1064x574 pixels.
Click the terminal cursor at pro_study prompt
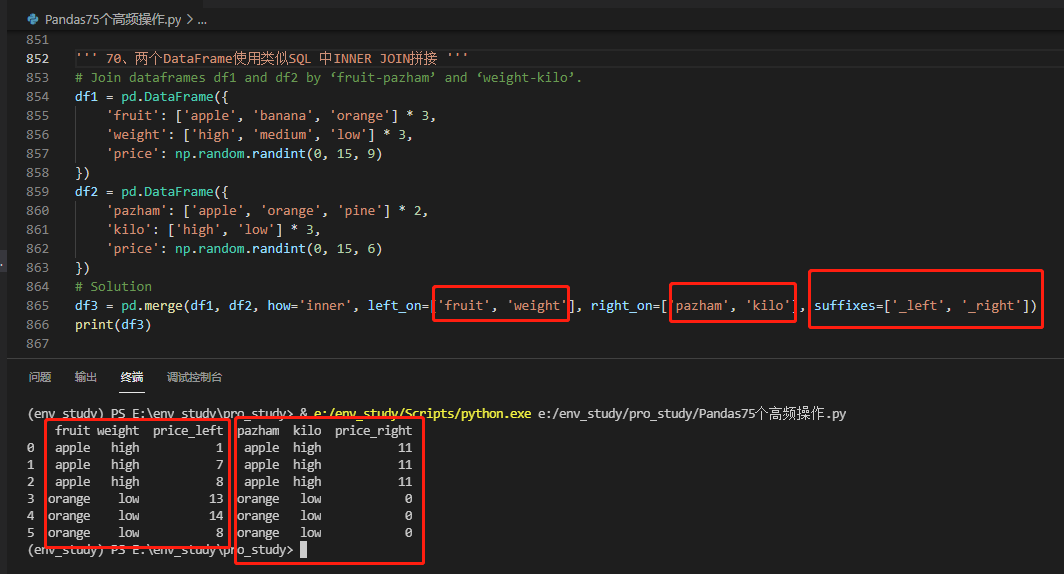tap(303, 550)
